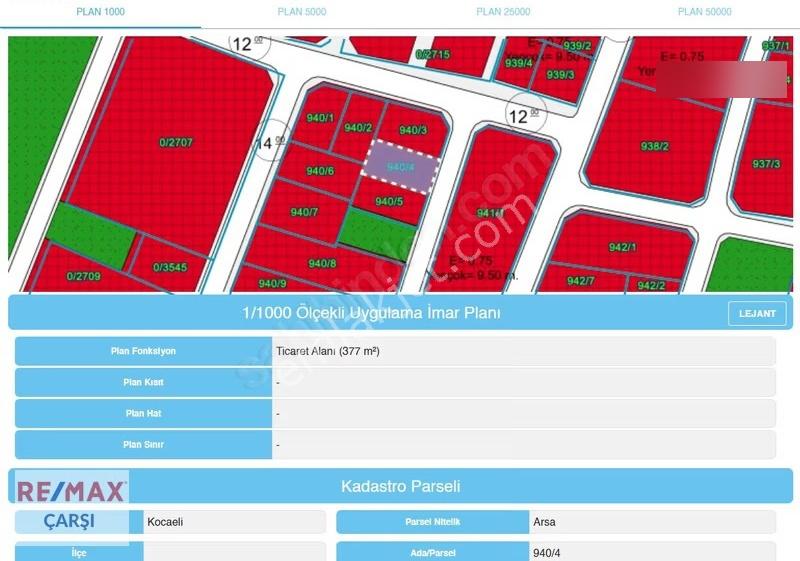Image resolution: width=800 pixels, height=561 pixels.
Task: Select parcel 0/2707 on the map
Action: pyautogui.click(x=176, y=143)
